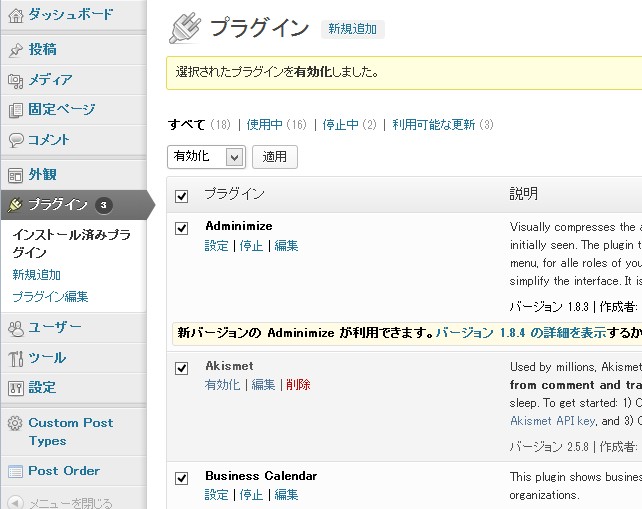Open the ダッシュボード menu
642x509 pixels.
tap(70, 14)
